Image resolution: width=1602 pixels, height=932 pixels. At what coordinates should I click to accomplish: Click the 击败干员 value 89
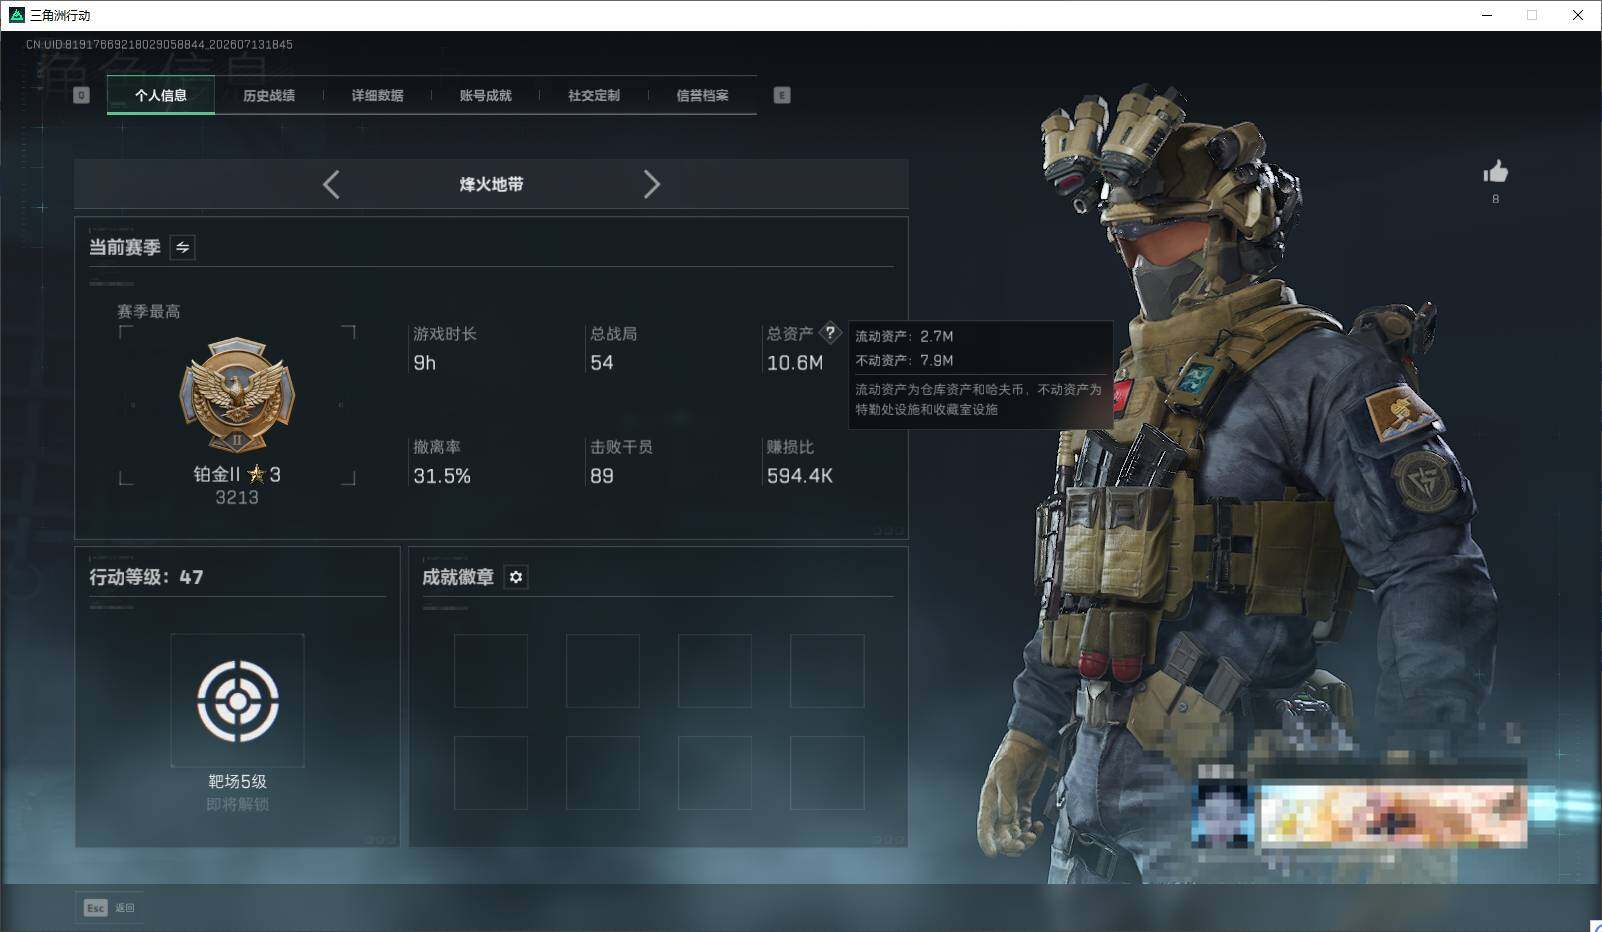point(602,476)
